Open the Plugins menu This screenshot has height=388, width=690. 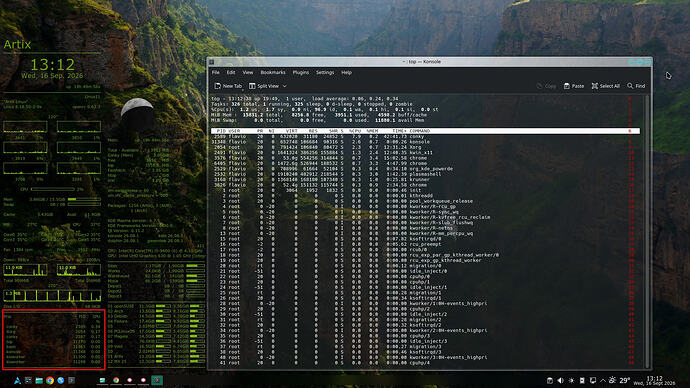click(x=301, y=73)
